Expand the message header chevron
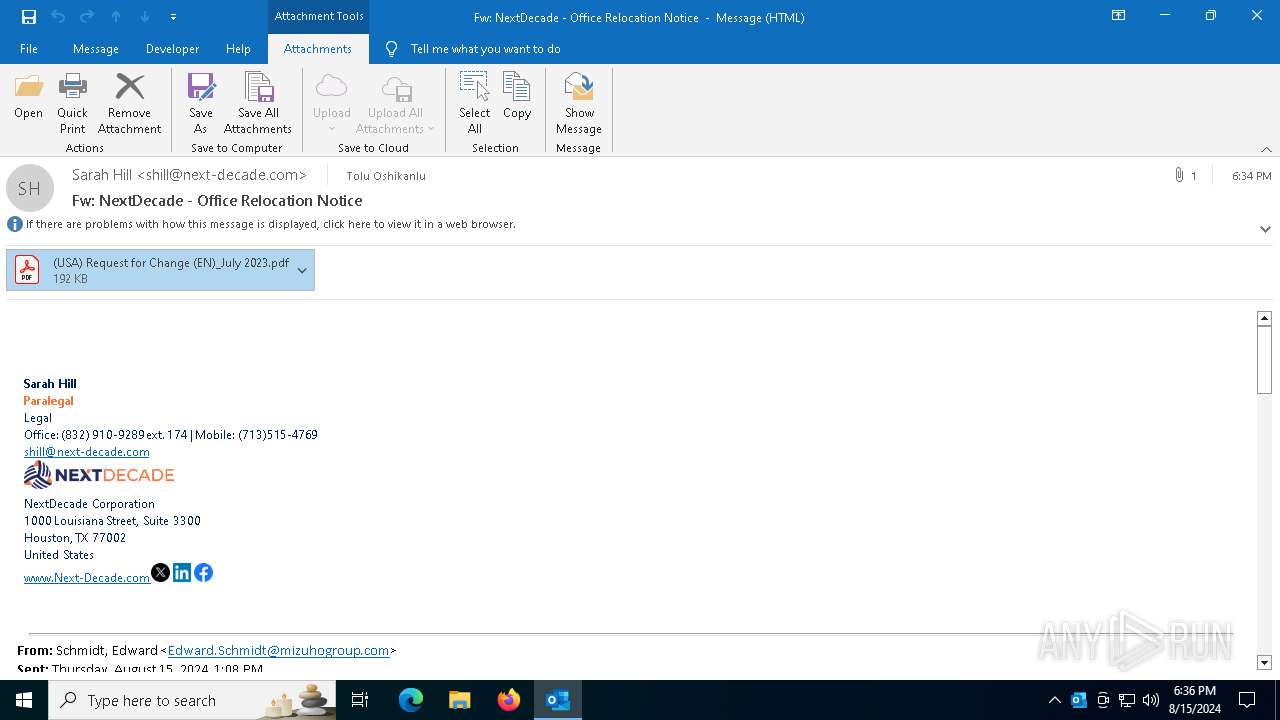Screen dimensions: 1280x720 click(x=1265, y=229)
